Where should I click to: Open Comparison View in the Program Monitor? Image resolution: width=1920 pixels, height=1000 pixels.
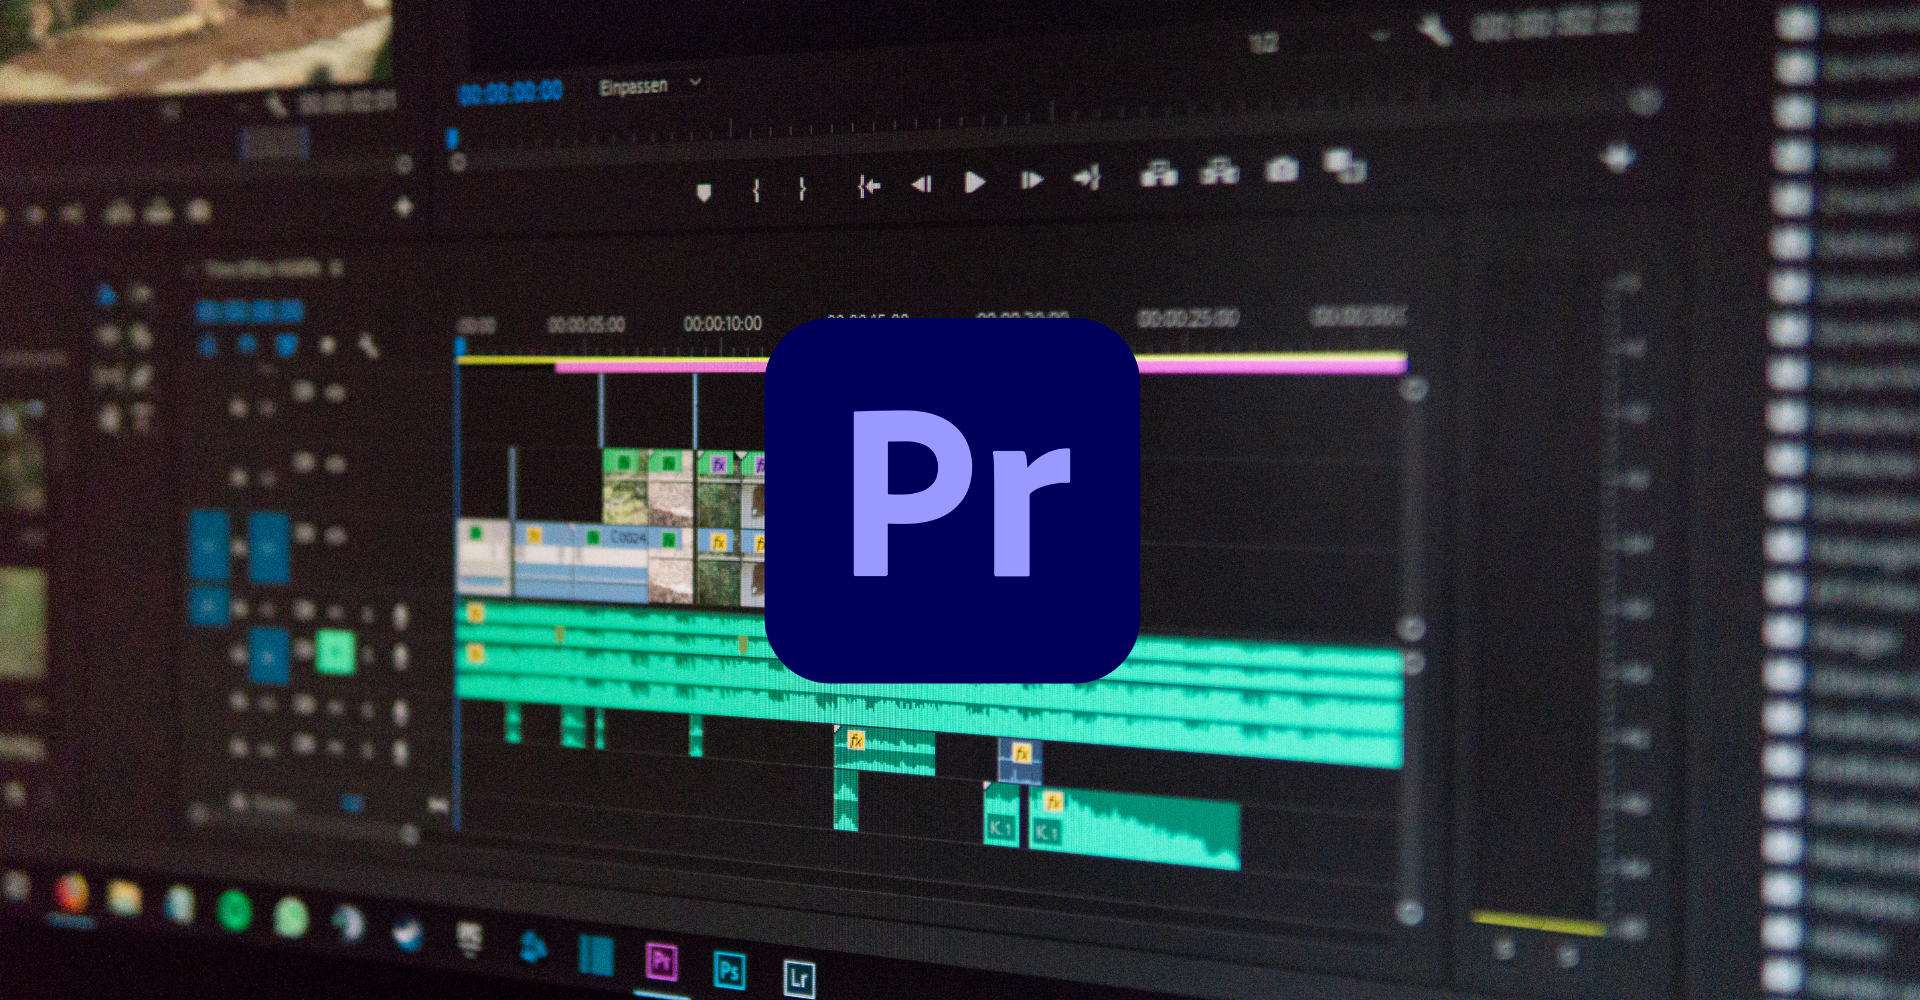click(1344, 165)
